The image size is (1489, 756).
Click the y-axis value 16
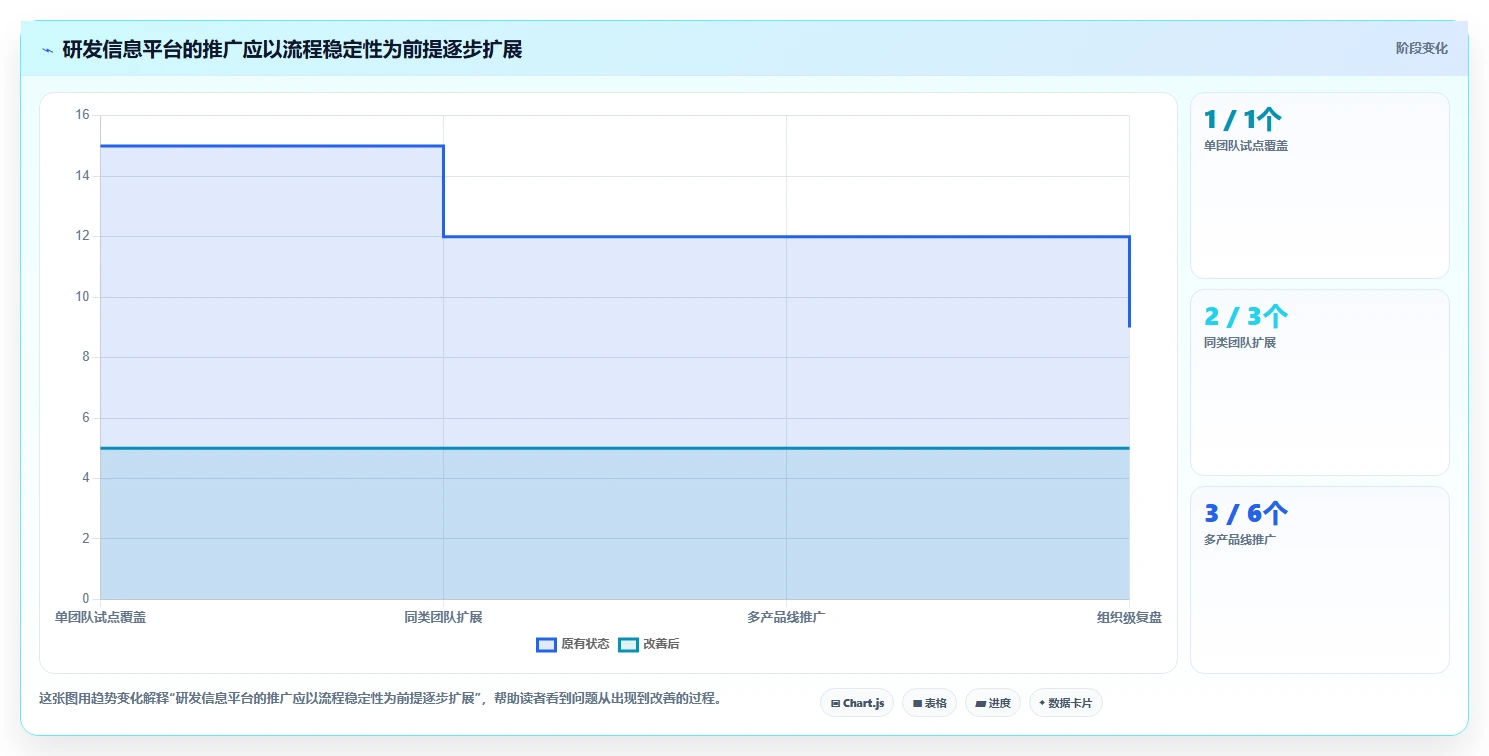pyautogui.click(x=82, y=115)
